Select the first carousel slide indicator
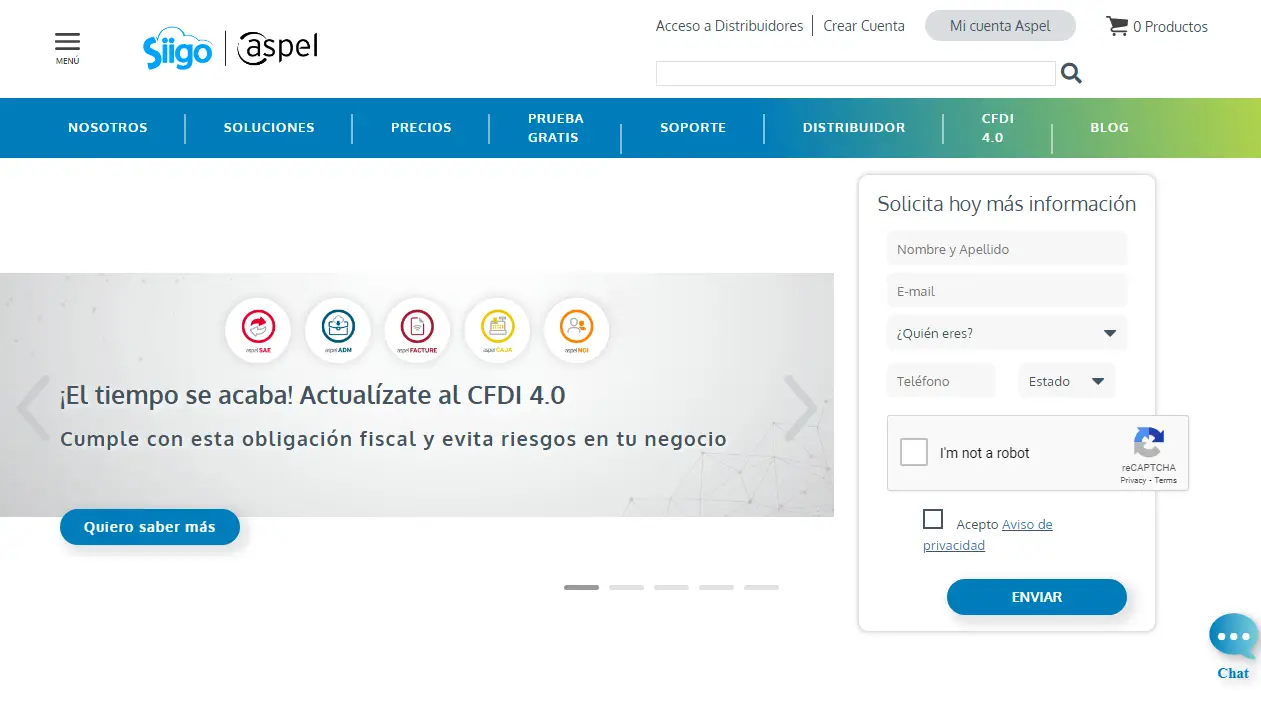The image size is (1261, 710). pos(581,587)
